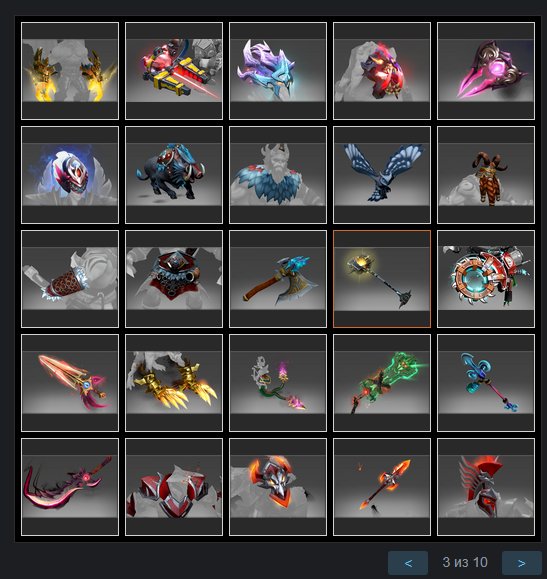Choose the crimson curved scythe blade item

click(x=70, y=487)
